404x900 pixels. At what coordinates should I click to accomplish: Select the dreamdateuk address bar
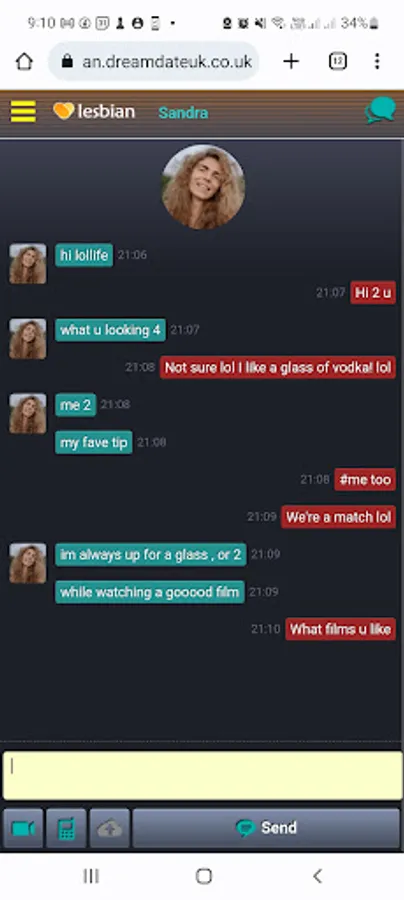pyautogui.click(x=154, y=61)
